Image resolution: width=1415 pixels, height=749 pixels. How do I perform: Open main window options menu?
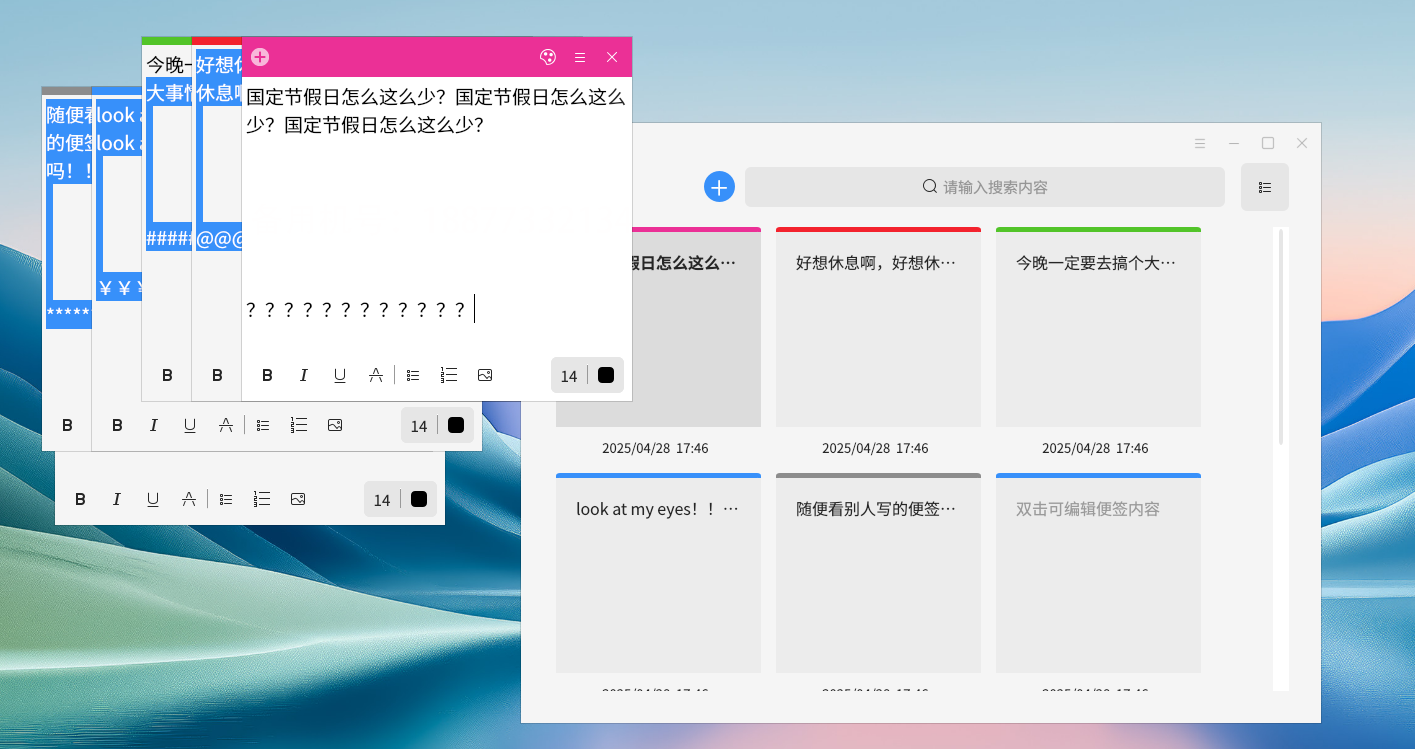pyautogui.click(x=1199, y=143)
